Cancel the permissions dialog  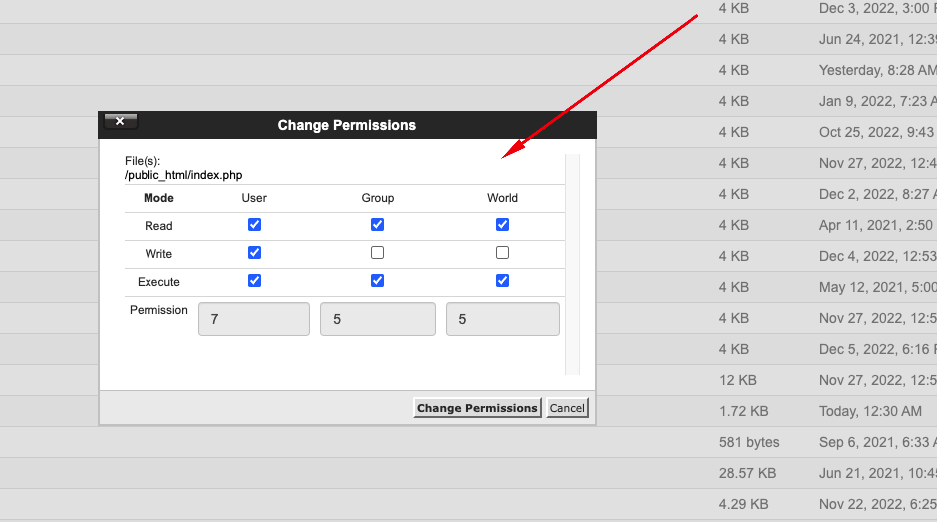(x=567, y=408)
